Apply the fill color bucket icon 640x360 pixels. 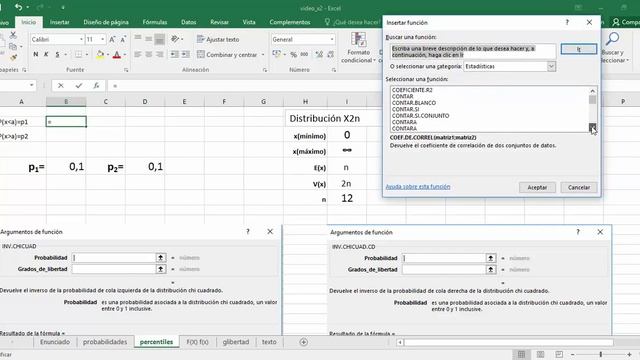pos(100,54)
